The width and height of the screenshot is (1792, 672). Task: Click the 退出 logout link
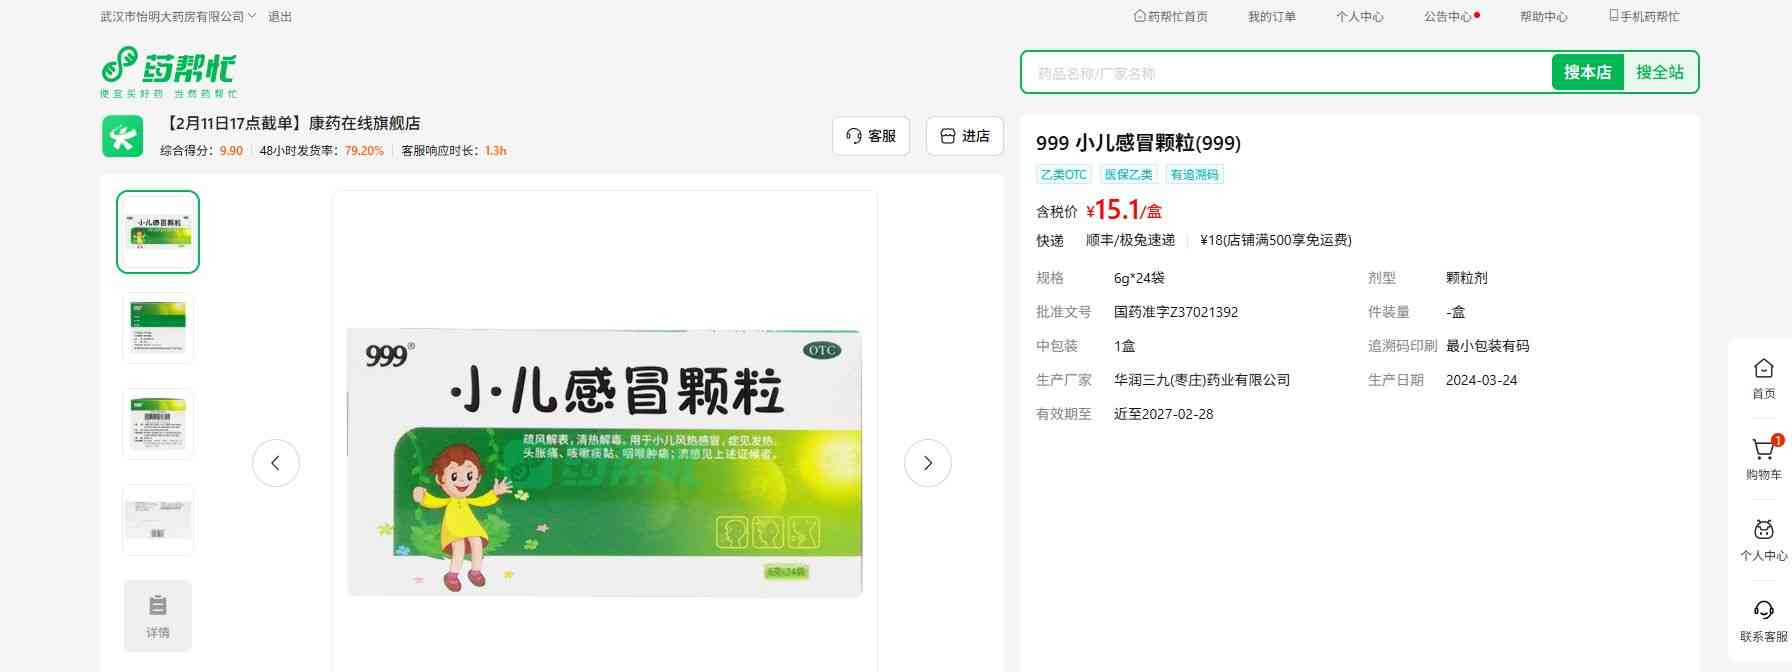280,17
